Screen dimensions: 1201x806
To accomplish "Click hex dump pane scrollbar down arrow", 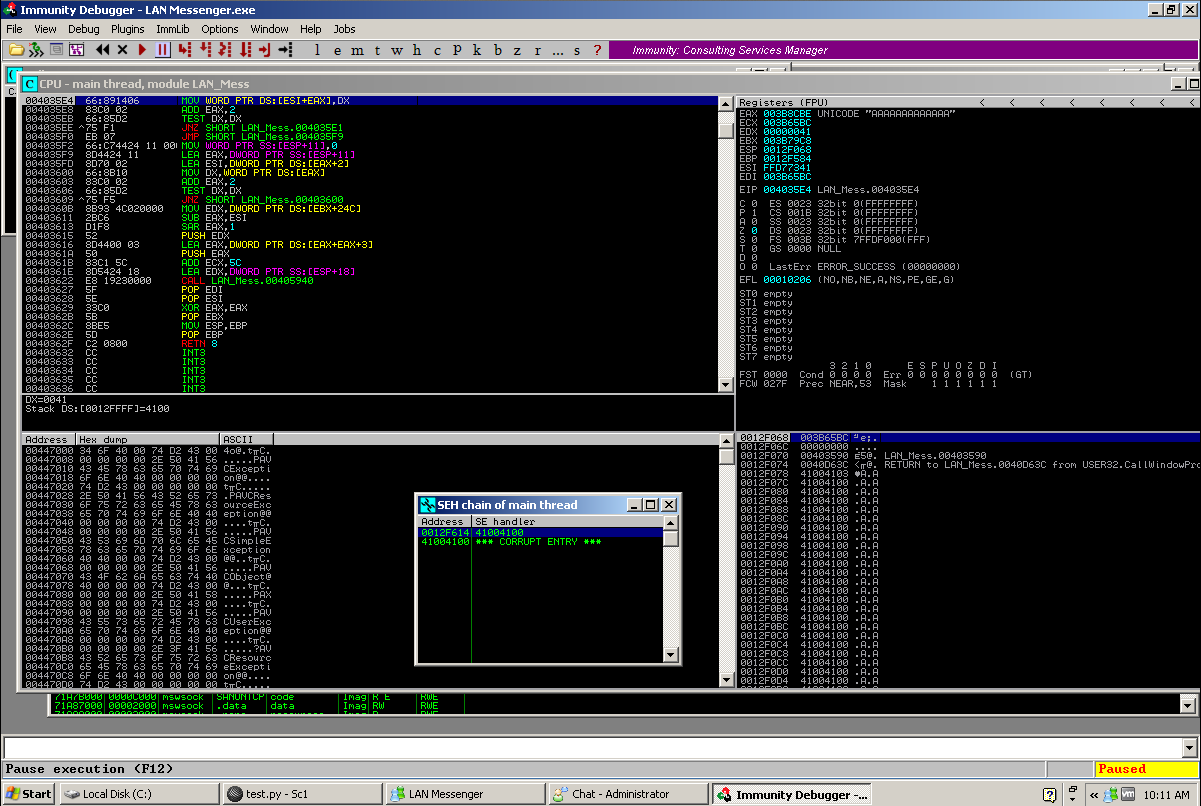I will pos(727,680).
